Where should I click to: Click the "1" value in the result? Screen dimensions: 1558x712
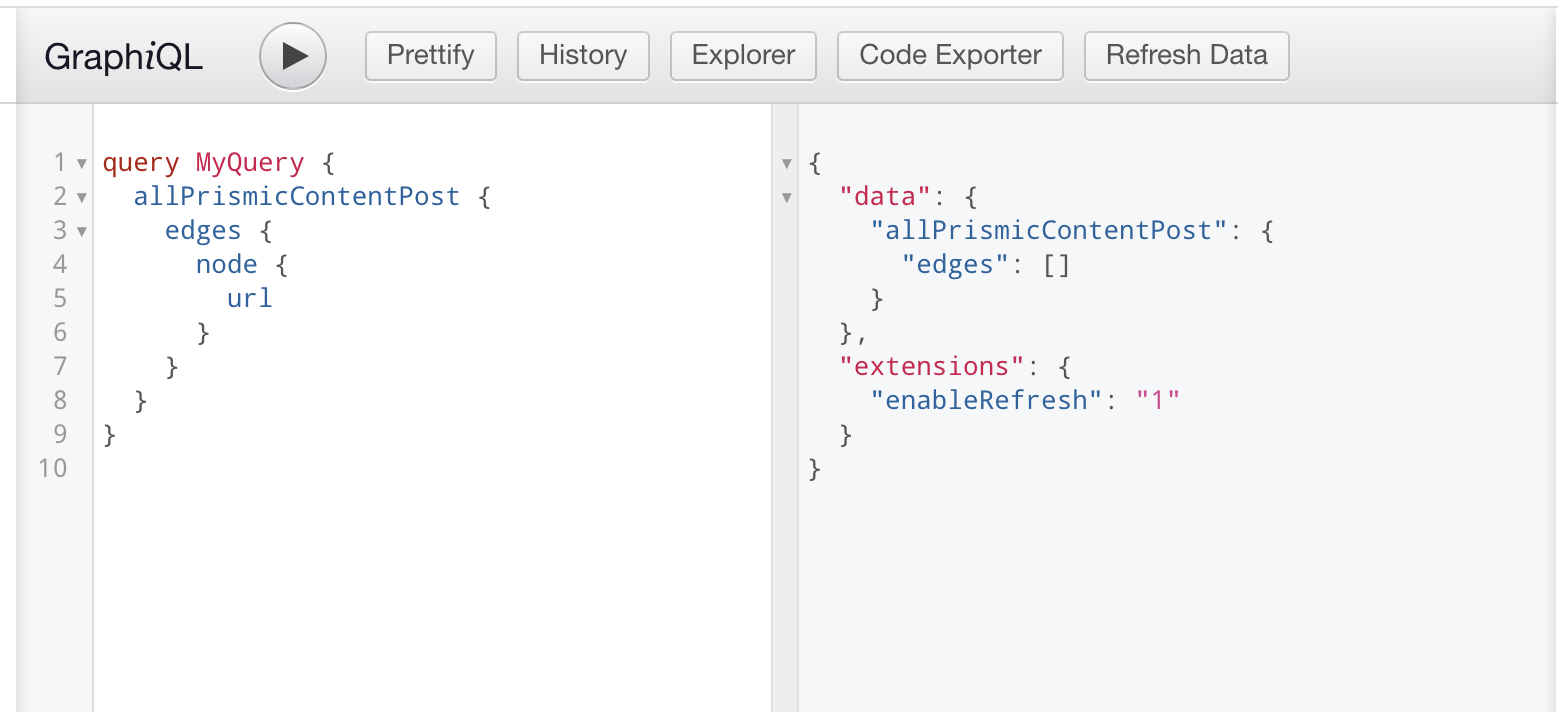tap(1158, 400)
